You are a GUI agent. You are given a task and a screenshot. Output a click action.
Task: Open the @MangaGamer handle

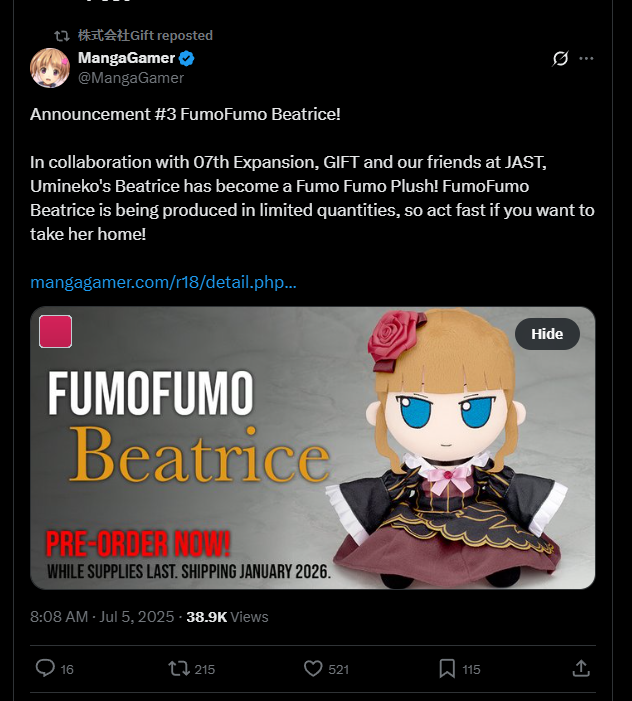pos(131,78)
